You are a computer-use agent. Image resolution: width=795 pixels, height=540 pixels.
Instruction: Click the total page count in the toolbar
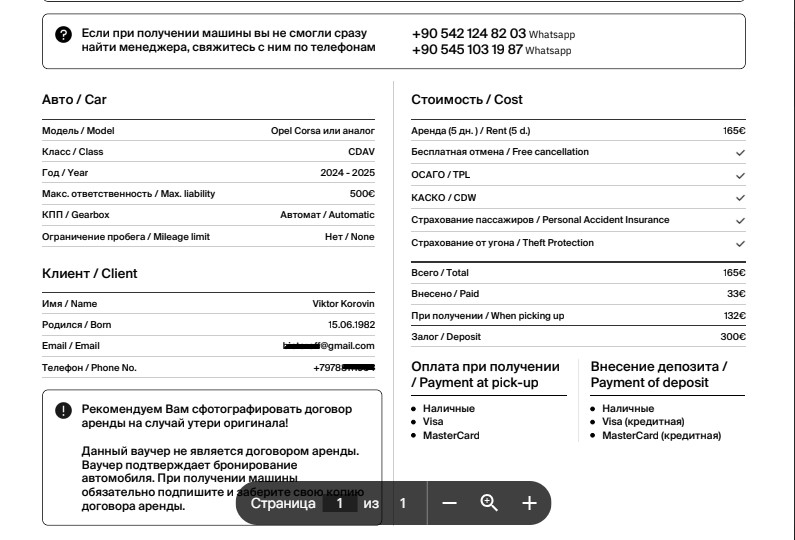(x=403, y=503)
